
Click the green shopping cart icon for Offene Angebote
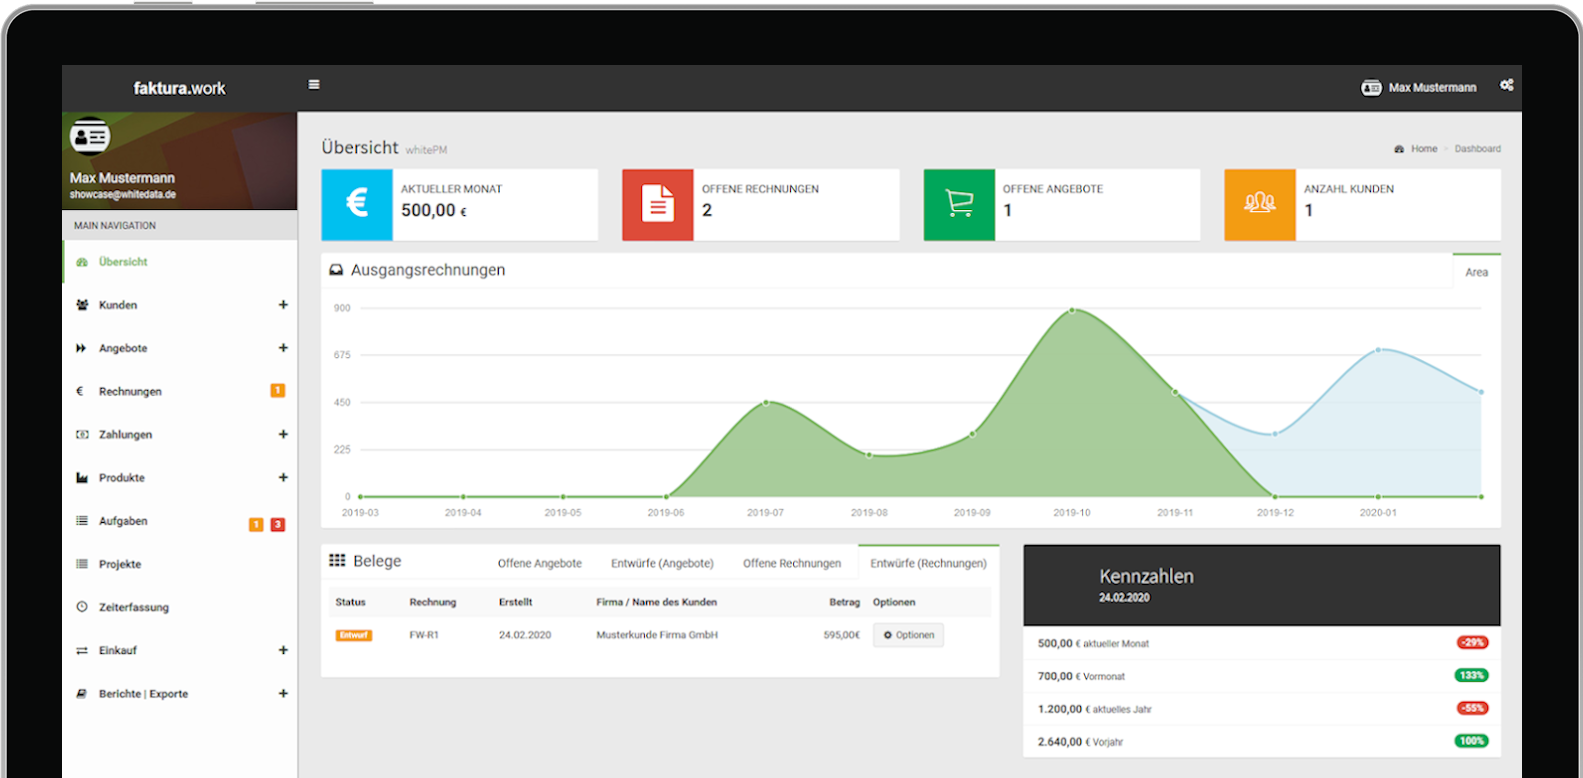(x=959, y=204)
